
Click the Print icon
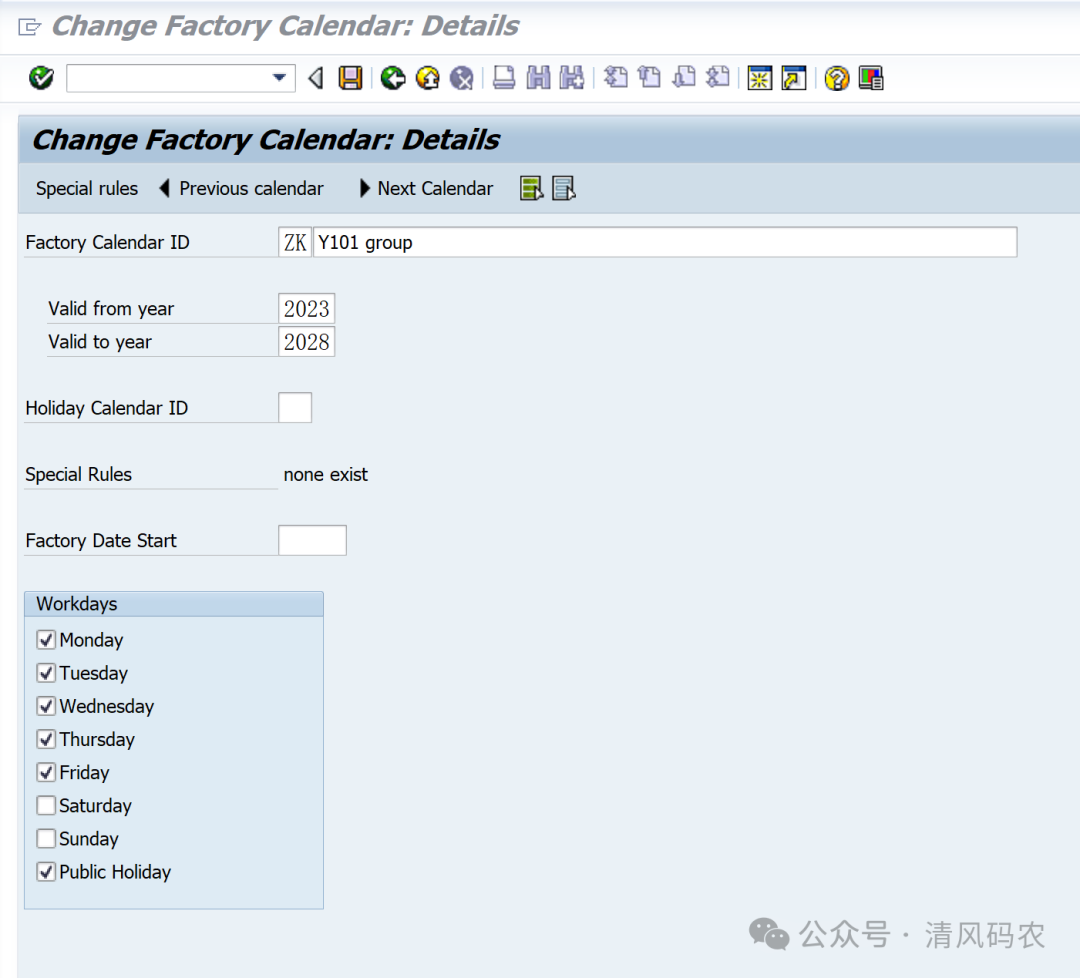coord(504,78)
